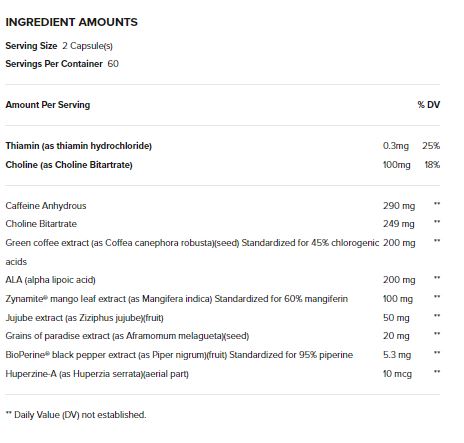Click the 100mg choline amount
The width and height of the screenshot is (464, 443).
tap(396, 165)
